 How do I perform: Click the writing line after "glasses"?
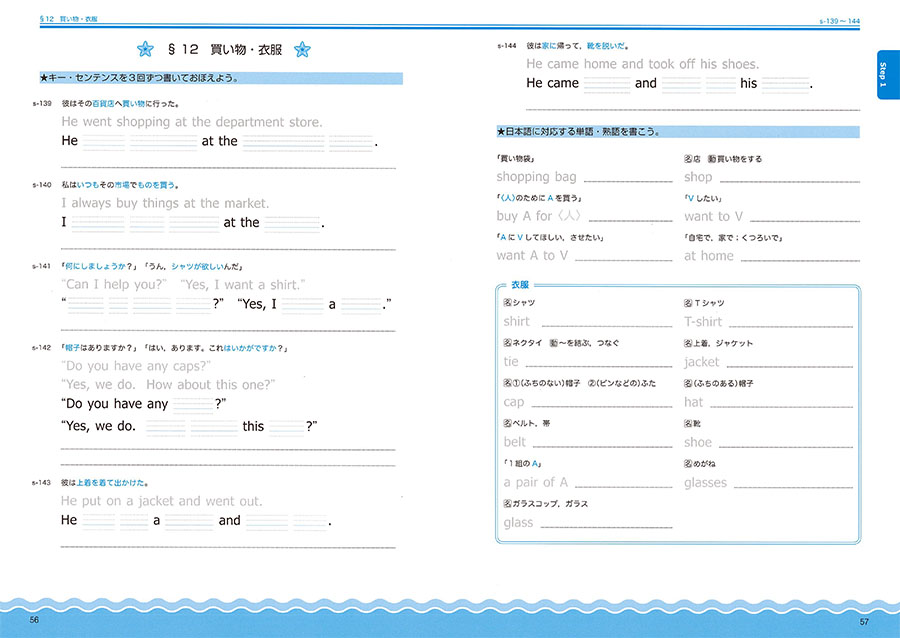click(795, 485)
